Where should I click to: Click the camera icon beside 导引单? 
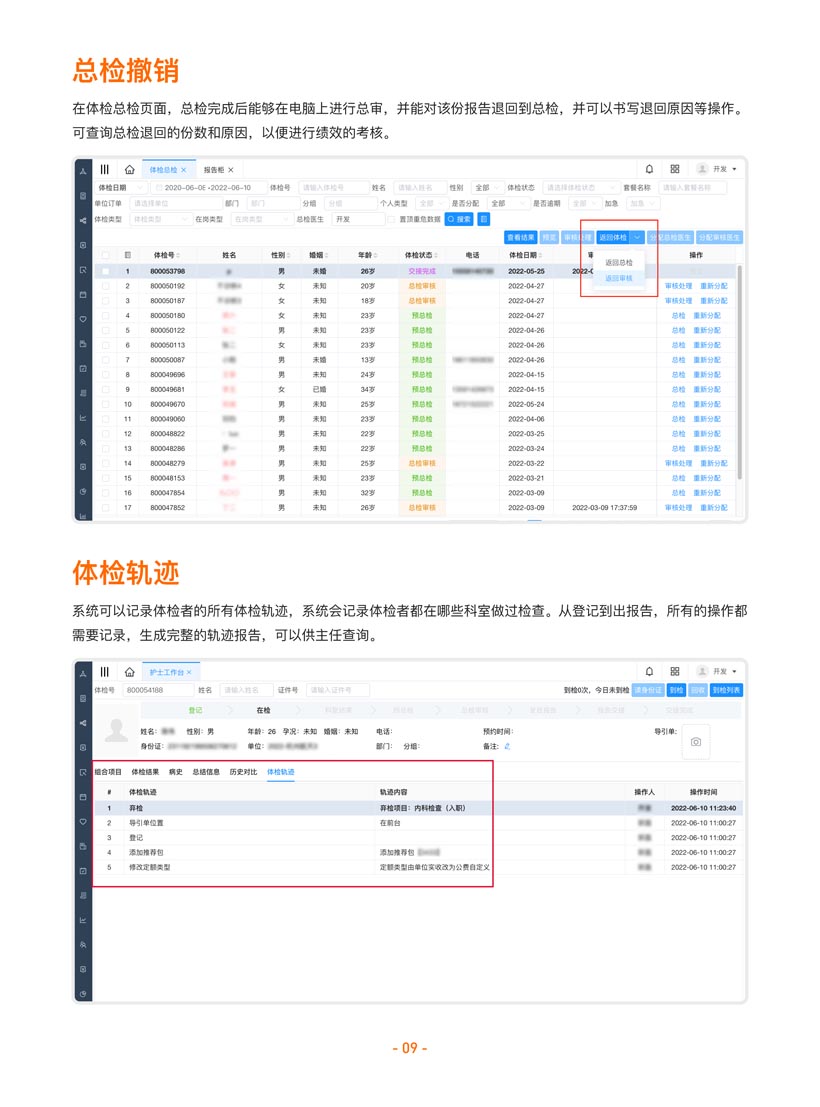click(x=695, y=741)
